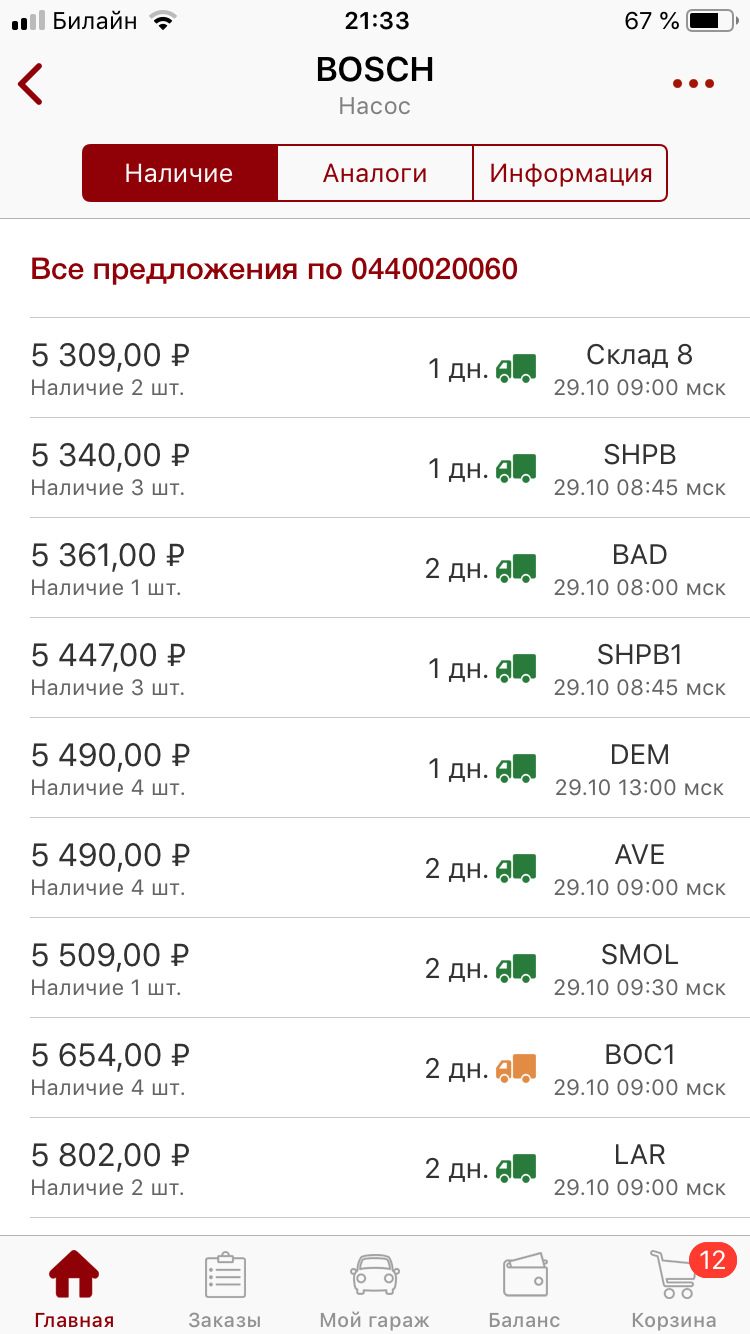The width and height of the screenshot is (750, 1334).
Task: Switch to the Аналоги tab
Action: point(375,173)
